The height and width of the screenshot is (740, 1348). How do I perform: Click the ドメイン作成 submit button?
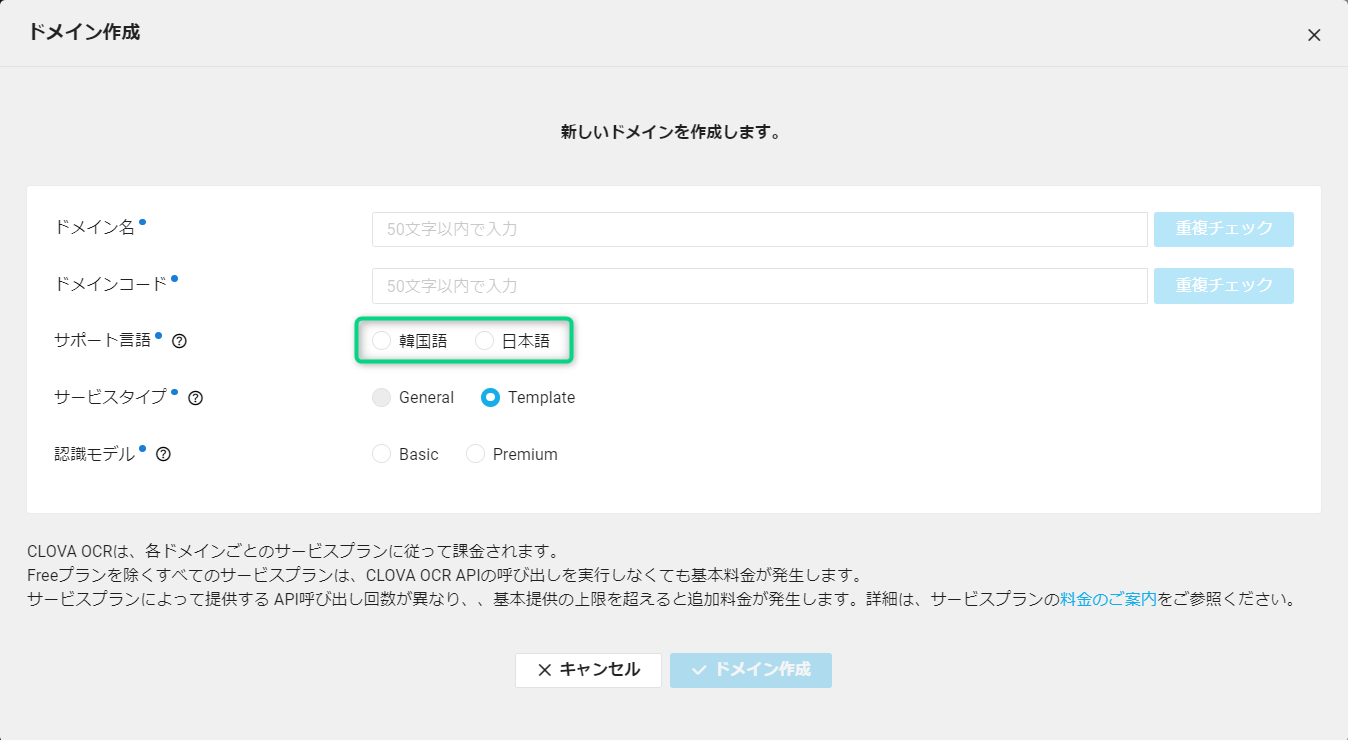click(x=751, y=670)
